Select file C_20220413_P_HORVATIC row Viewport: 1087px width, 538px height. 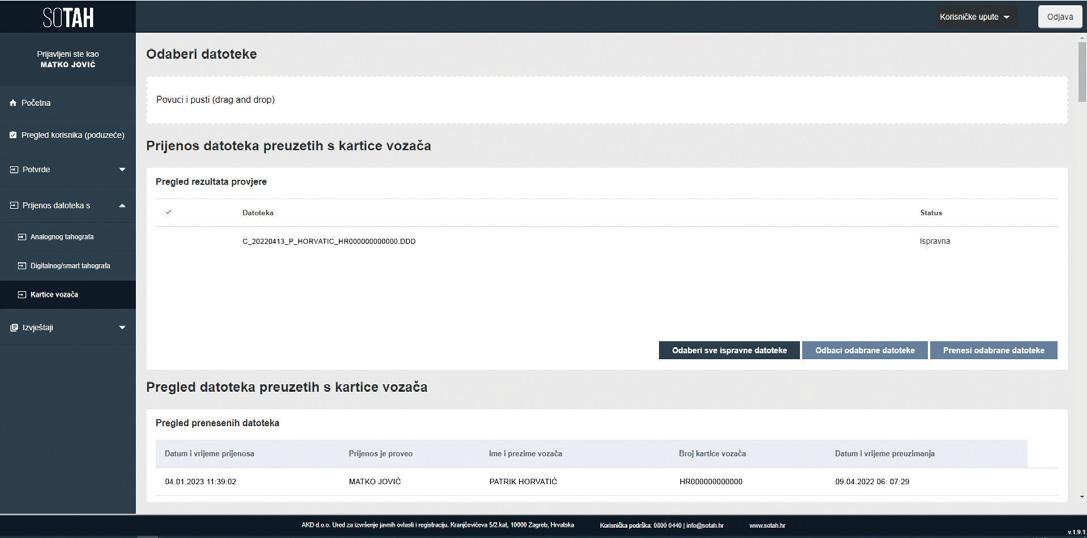(607, 242)
